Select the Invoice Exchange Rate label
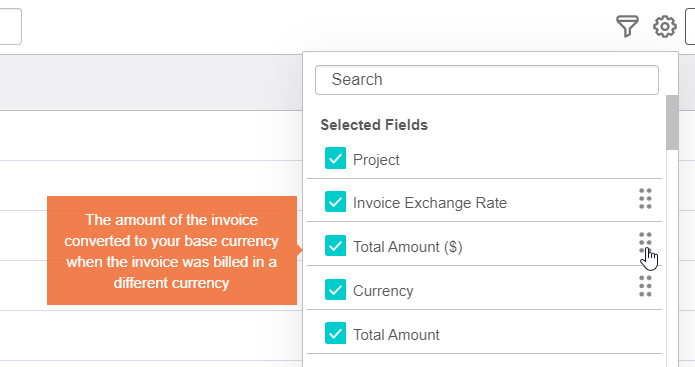This screenshot has height=367, width=695. (x=430, y=203)
